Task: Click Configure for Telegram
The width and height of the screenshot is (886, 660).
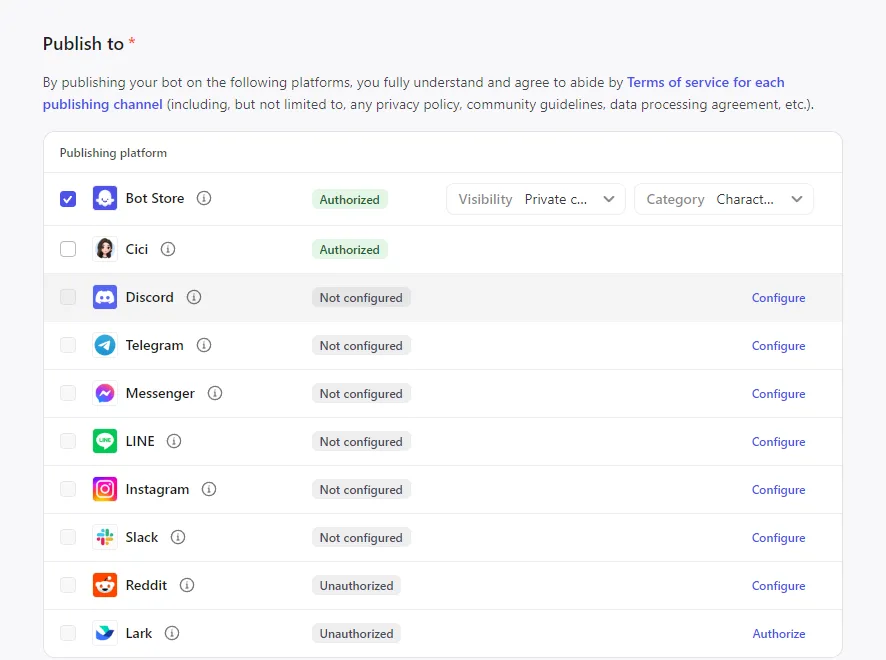Action: [x=778, y=346]
